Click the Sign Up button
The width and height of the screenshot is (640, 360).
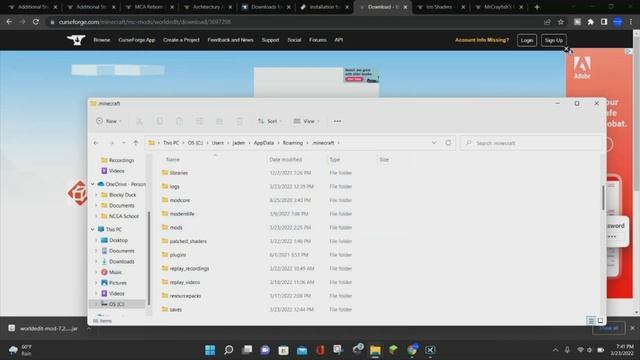(553, 40)
